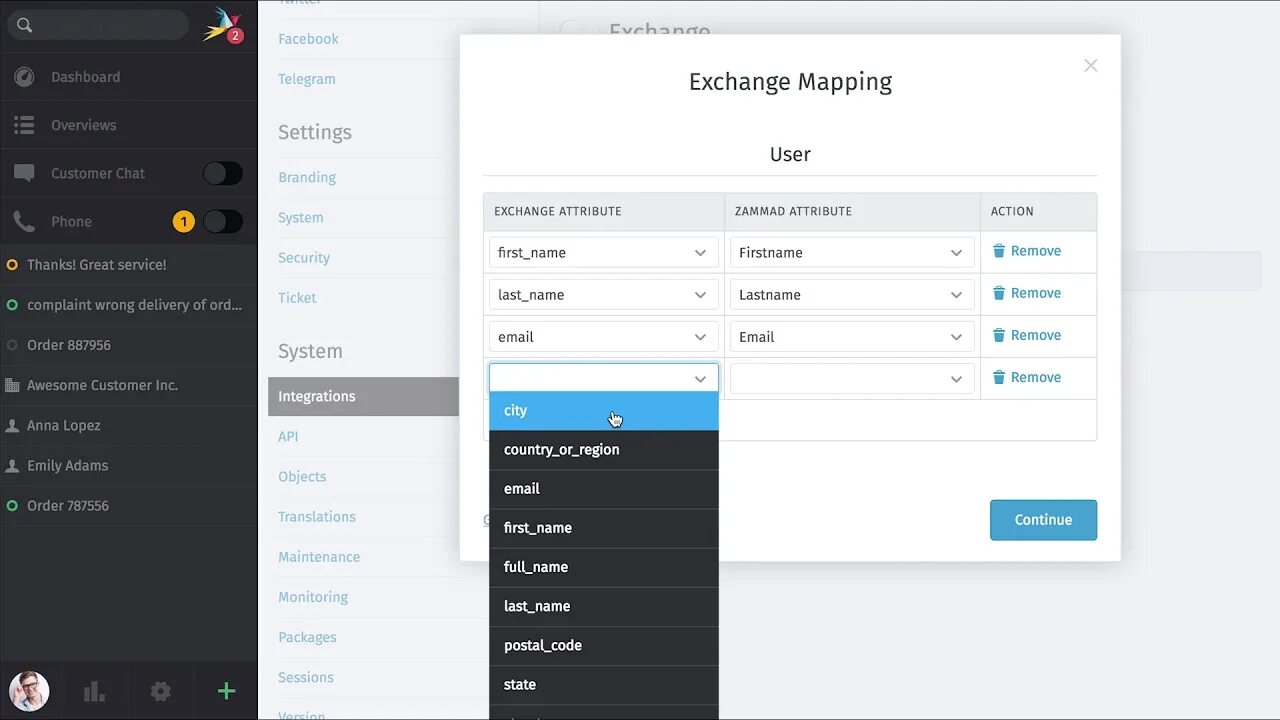Image resolution: width=1280 pixels, height=720 pixels.
Task: Select postal_code from the dropdown list
Action: [604, 645]
